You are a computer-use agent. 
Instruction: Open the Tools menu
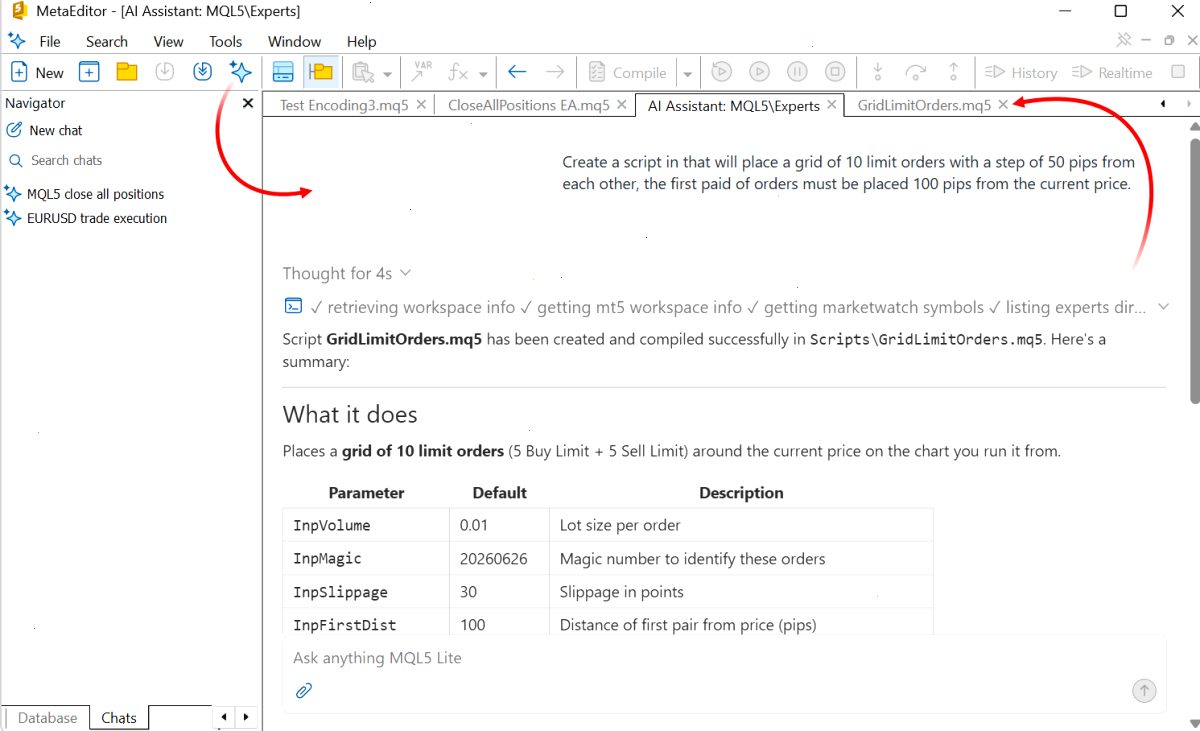226,41
